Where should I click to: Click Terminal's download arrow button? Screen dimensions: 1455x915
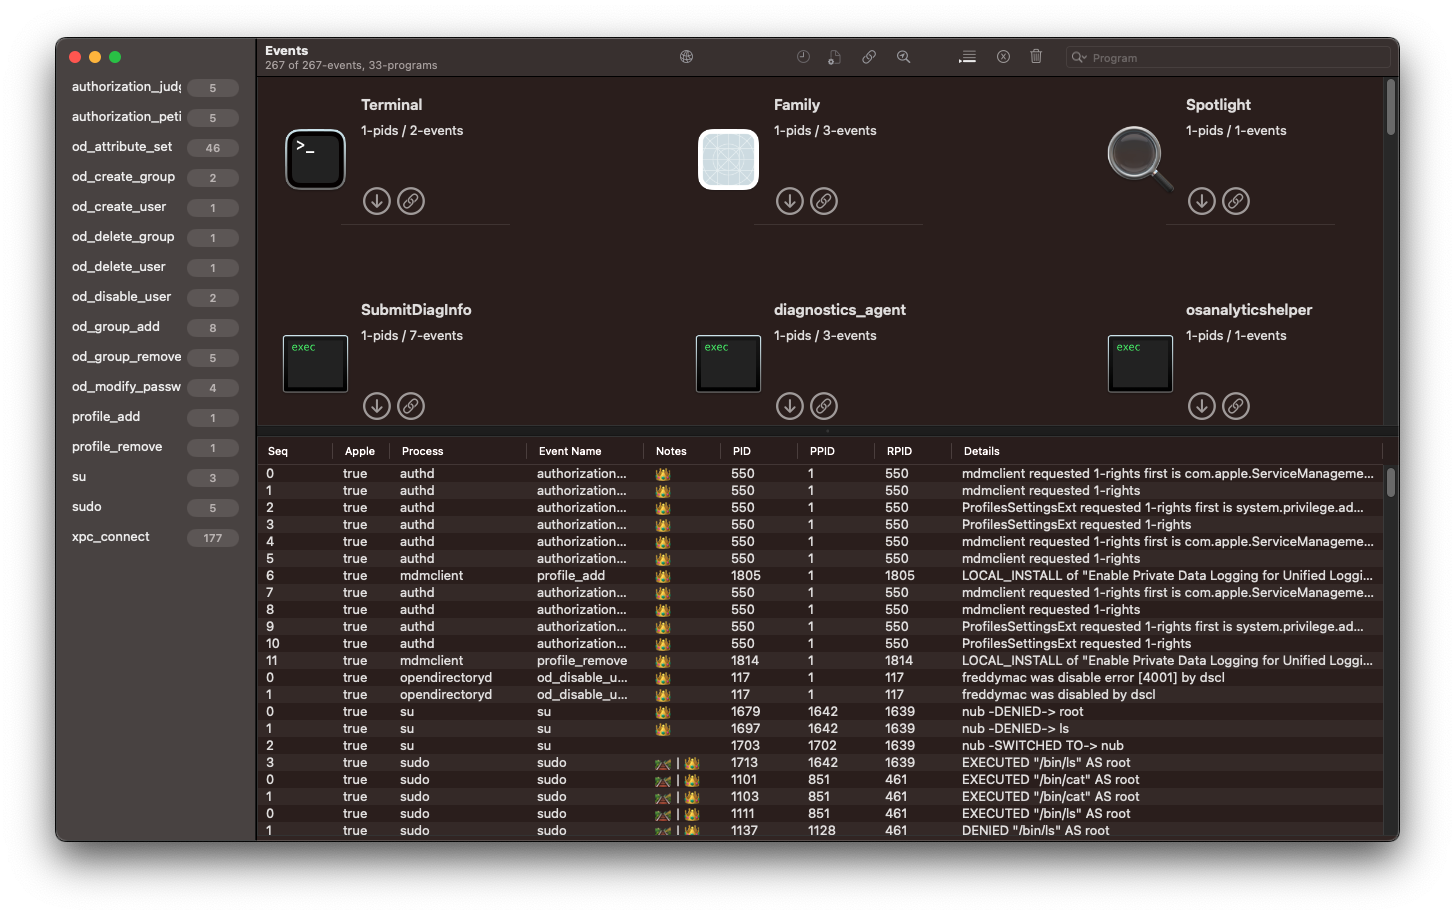pyautogui.click(x=377, y=201)
